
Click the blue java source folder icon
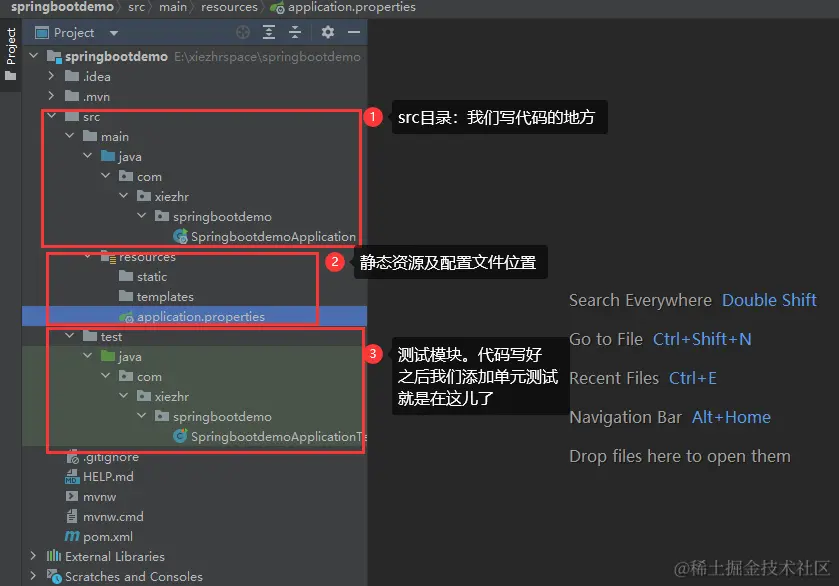[x=108, y=156]
